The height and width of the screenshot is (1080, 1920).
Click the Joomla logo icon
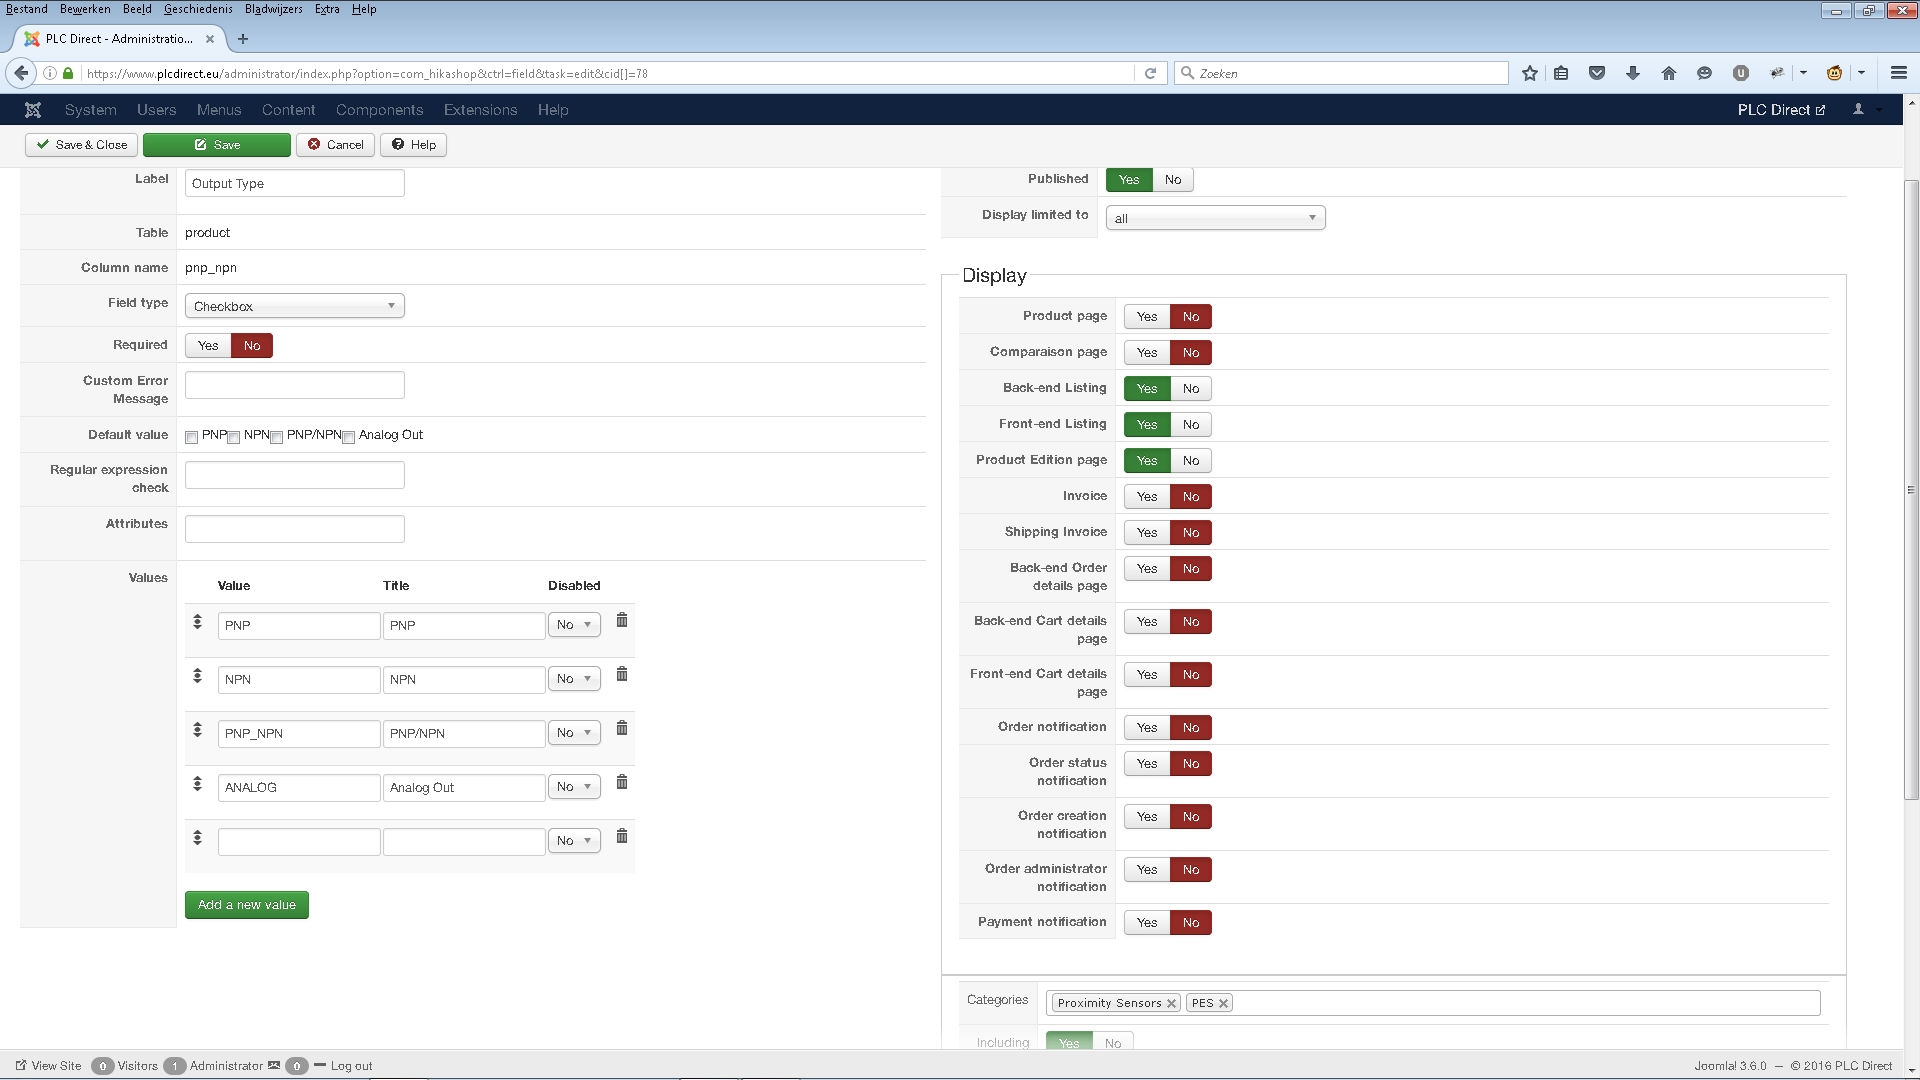[x=33, y=110]
